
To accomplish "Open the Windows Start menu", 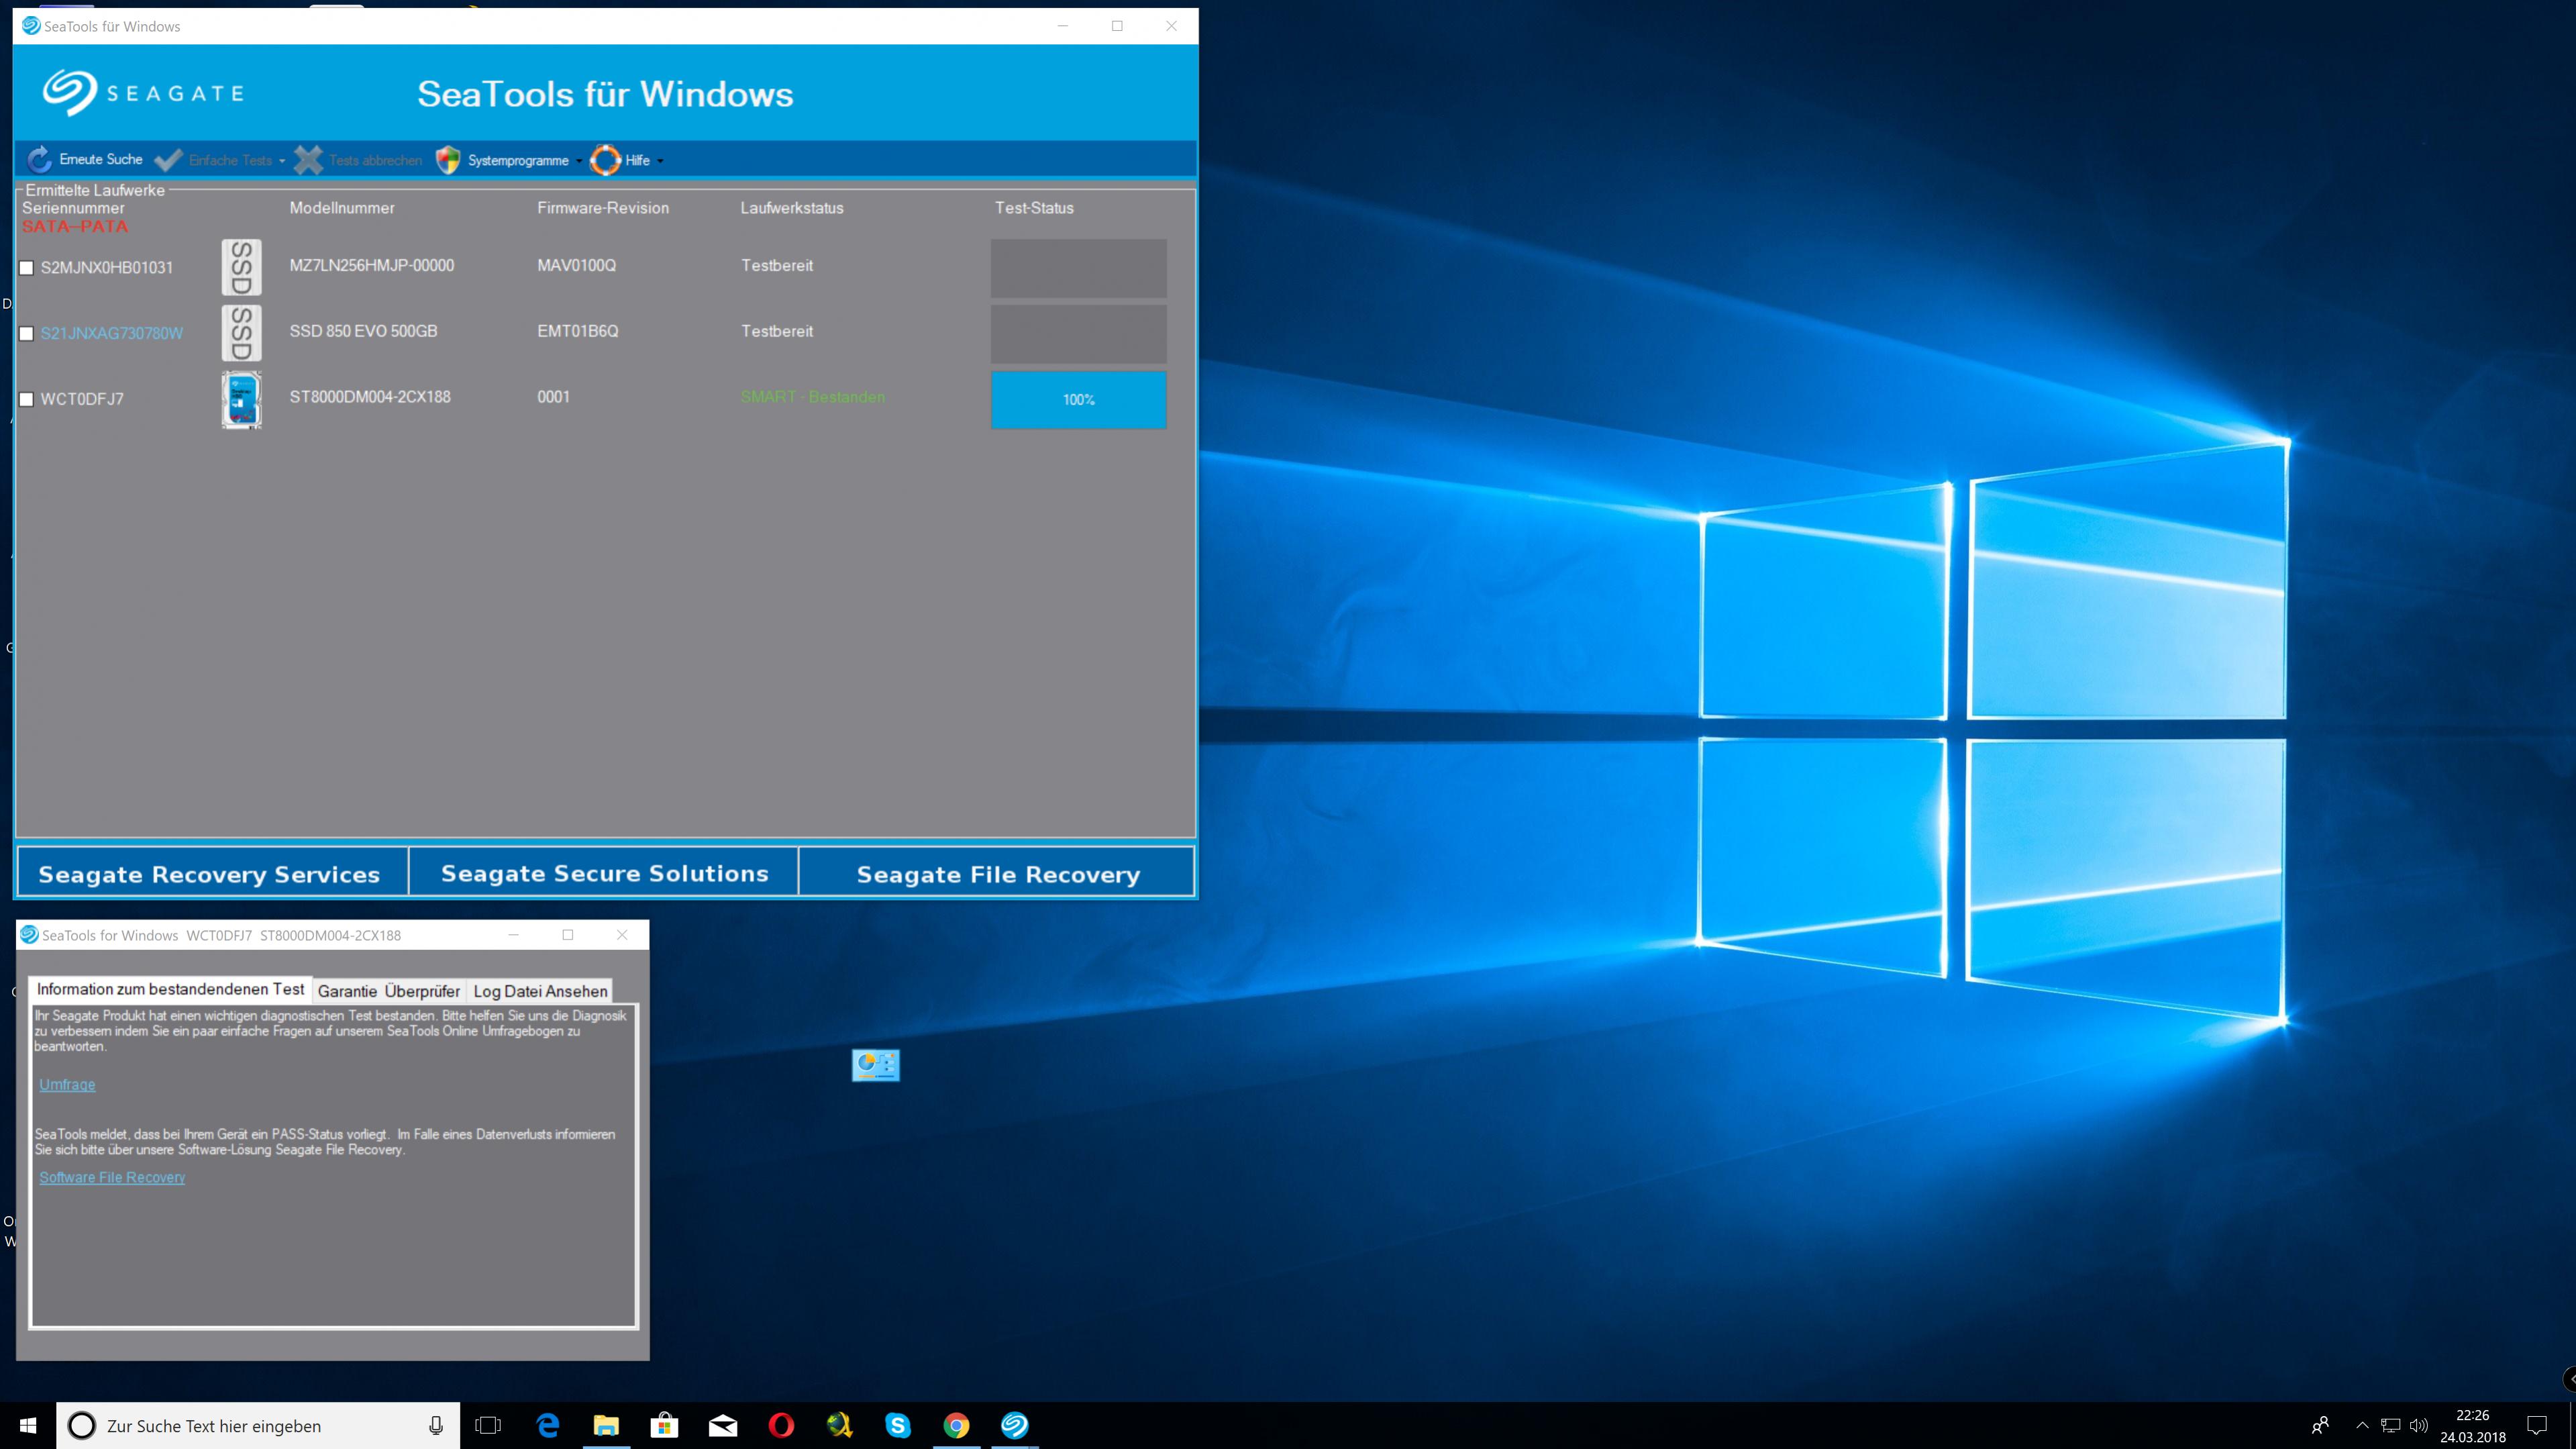I will coord(28,1425).
